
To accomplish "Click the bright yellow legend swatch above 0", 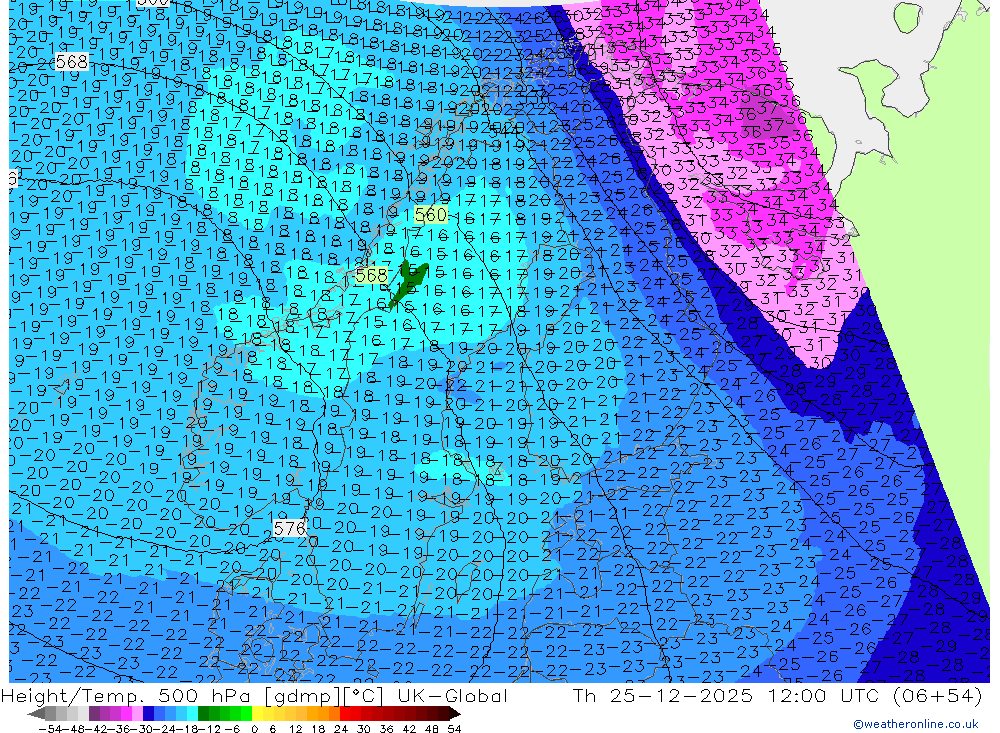I will coord(257,714).
